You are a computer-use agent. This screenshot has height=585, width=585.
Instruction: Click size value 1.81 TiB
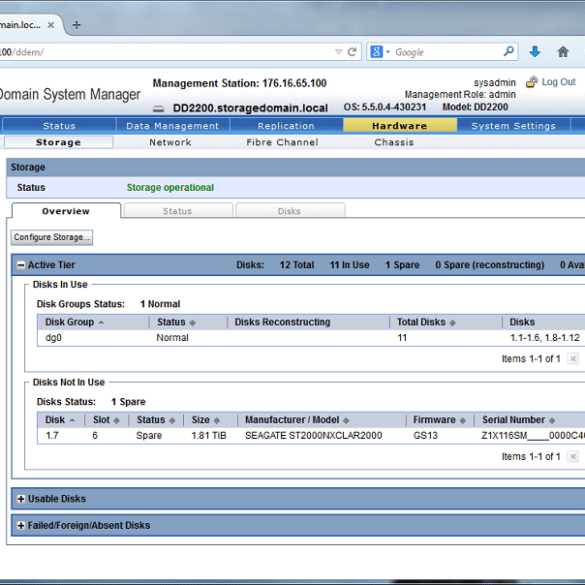pos(209,435)
